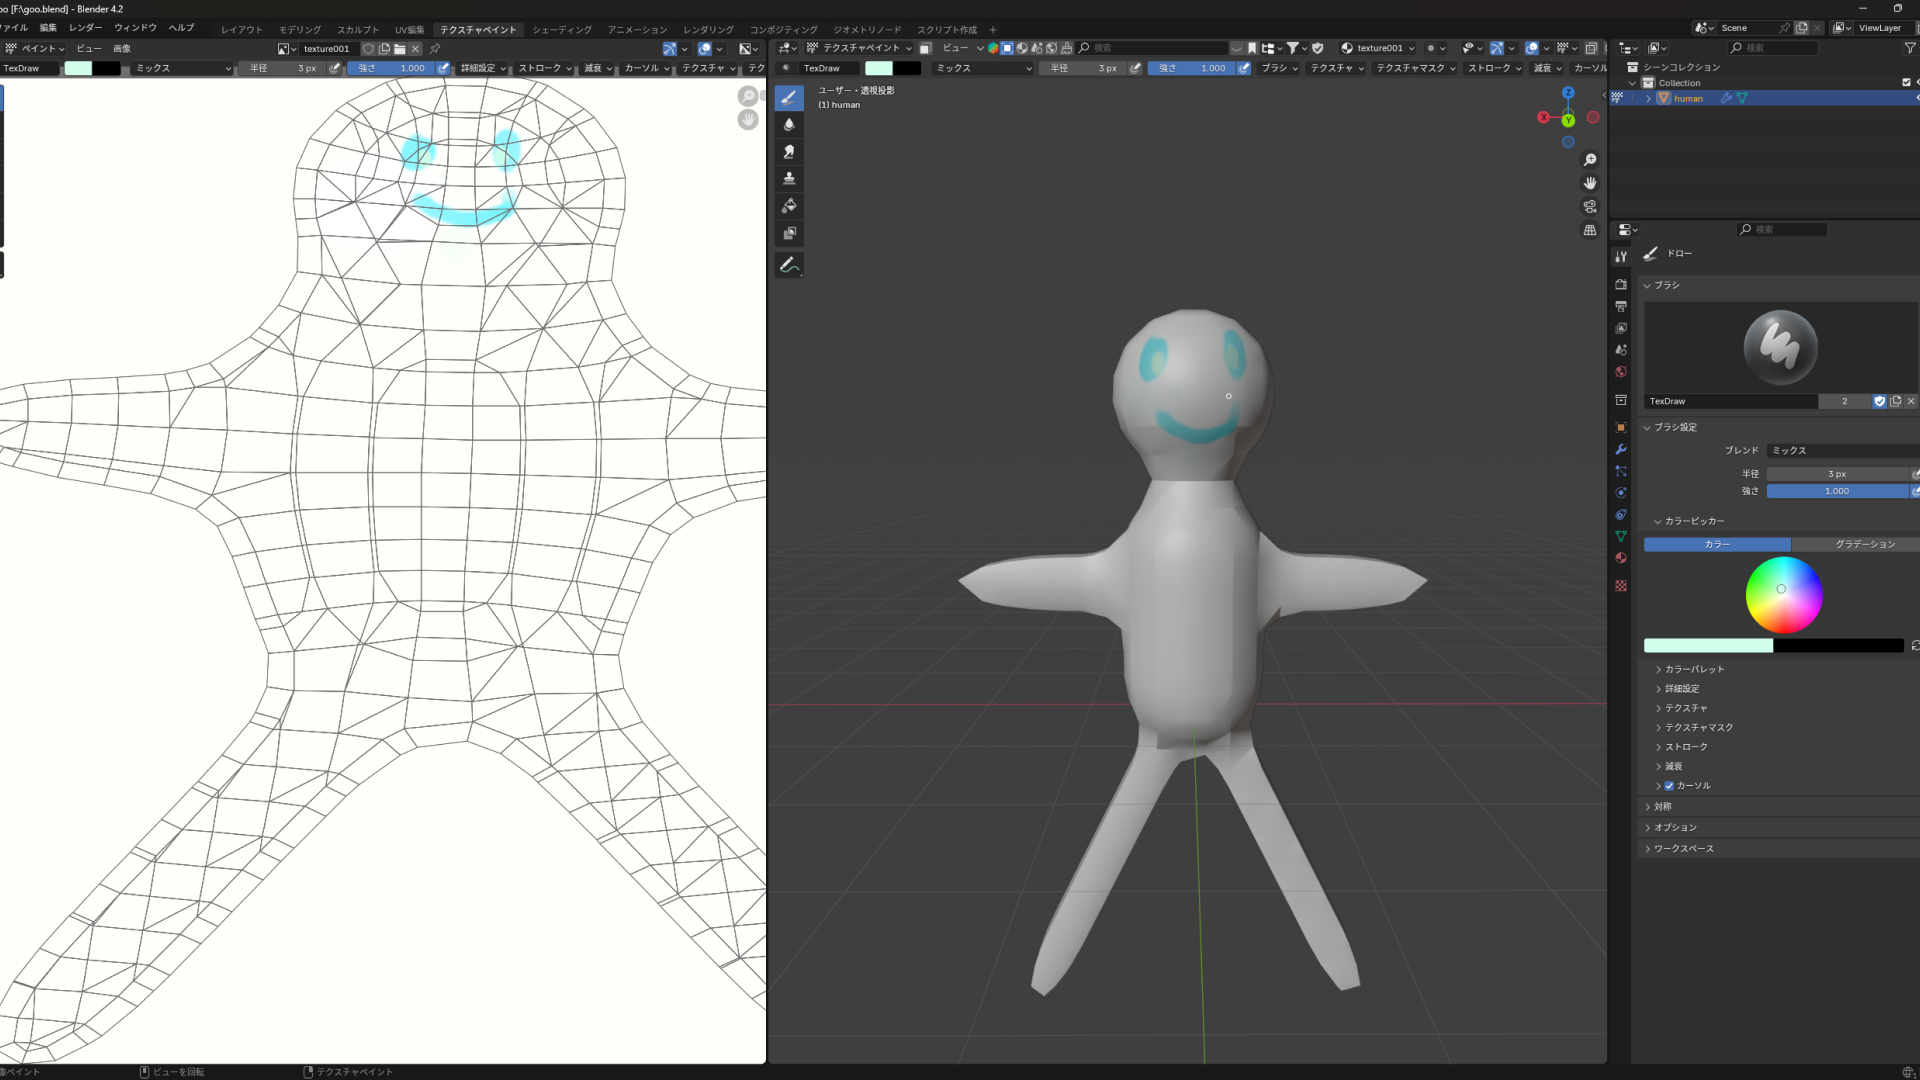Image resolution: width=1920 pixels, height=1080 pixels.
Task: Toggle radius pressure sensitivity in viewport header
Action: 1135,68
